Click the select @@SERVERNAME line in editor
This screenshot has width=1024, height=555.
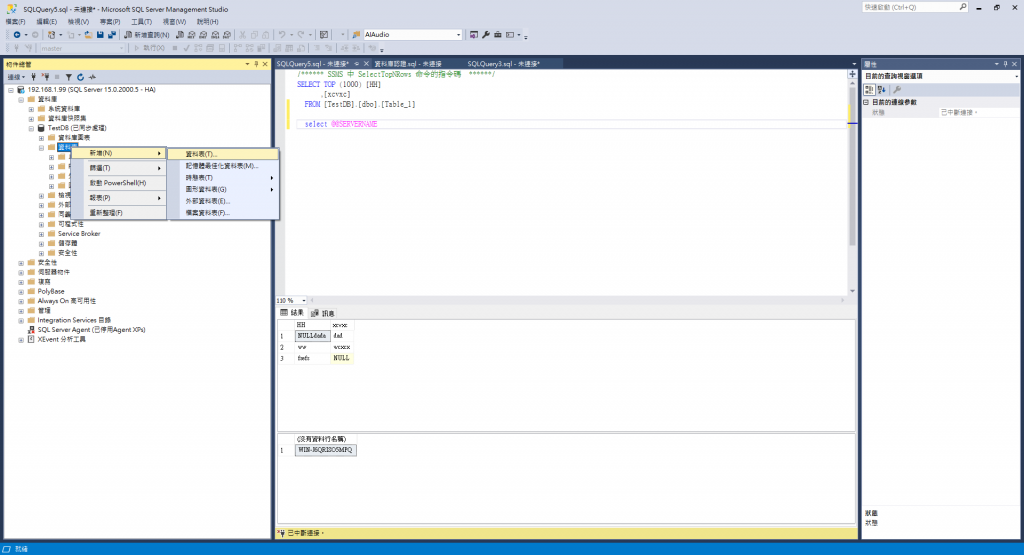pos(341,124)
